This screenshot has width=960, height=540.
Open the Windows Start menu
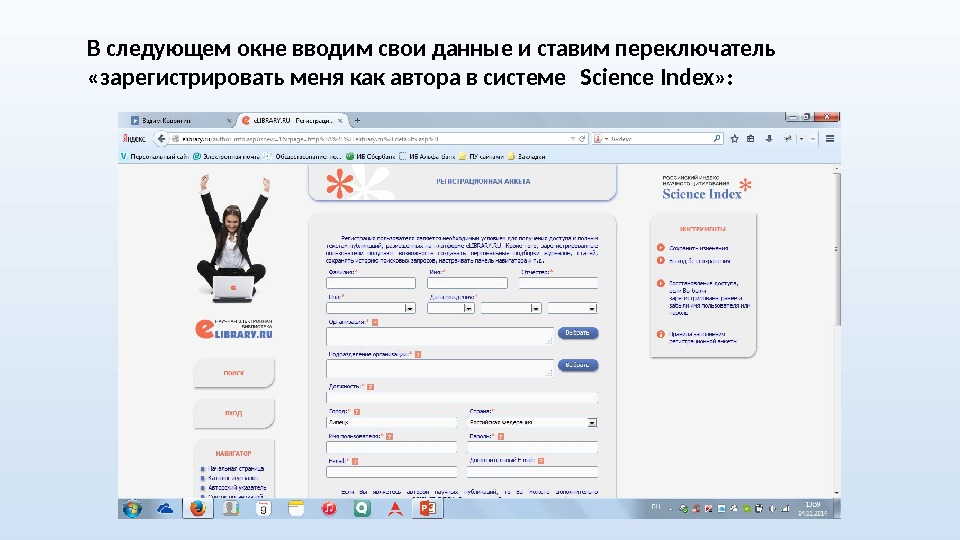click(x=132, y=508)
